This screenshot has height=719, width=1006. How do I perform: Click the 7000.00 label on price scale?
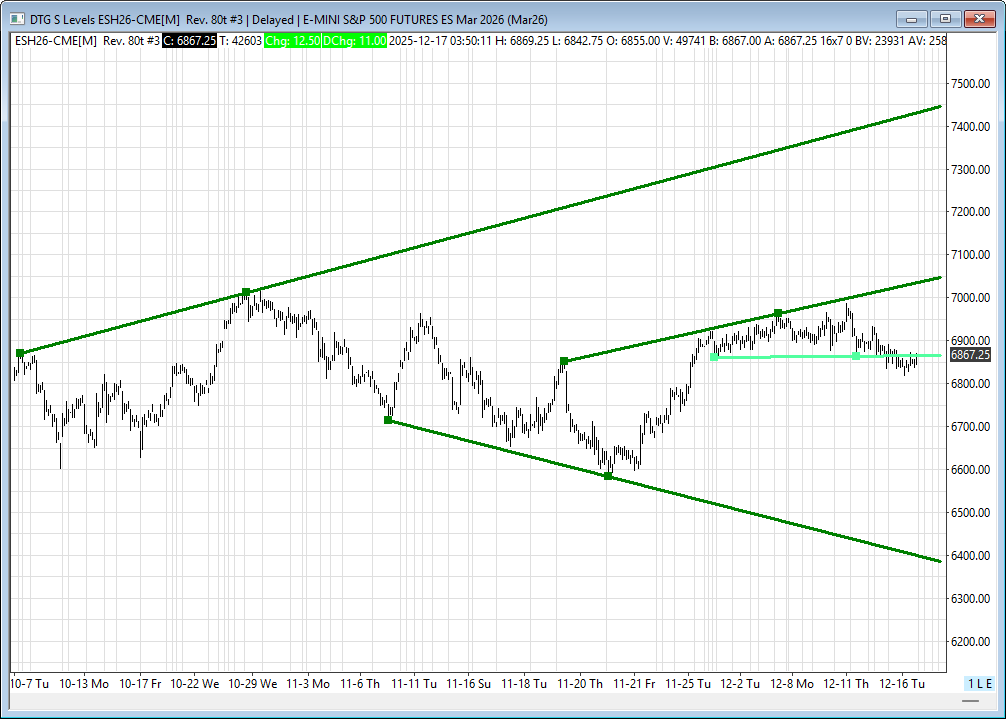pos(970,298)
